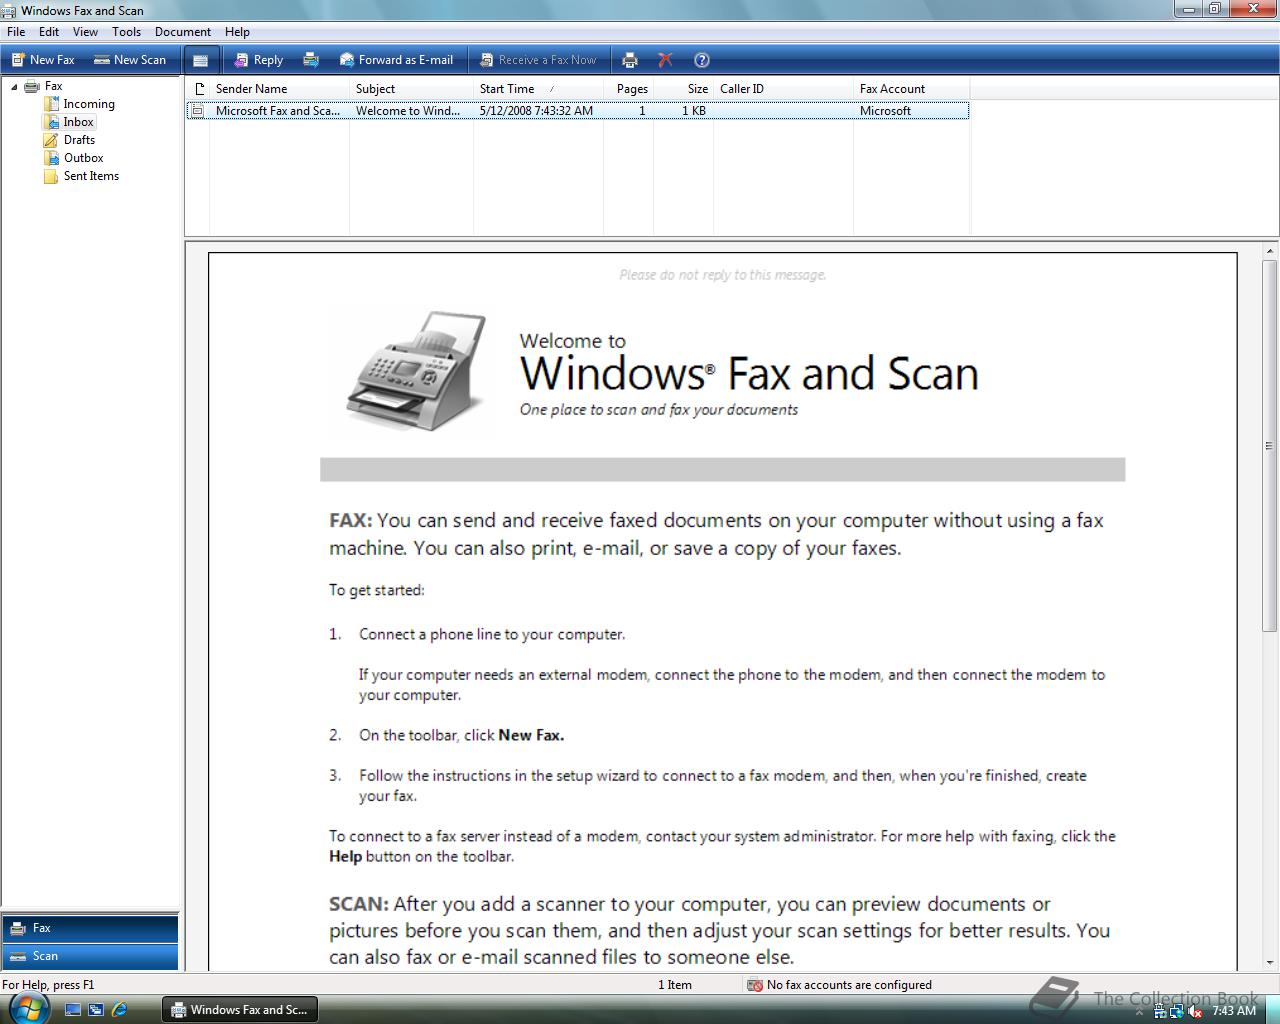
Task: Sort by Sender Name column
Action: pyautogui.click(x=279, y=89)
